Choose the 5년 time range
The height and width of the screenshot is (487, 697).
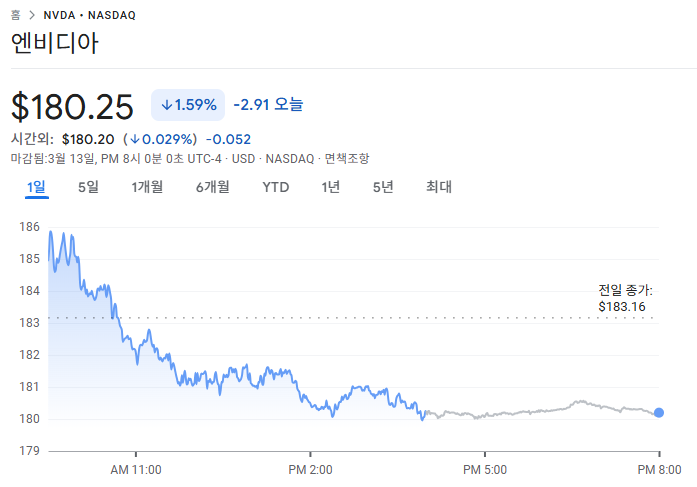click(x=383, y=186)
